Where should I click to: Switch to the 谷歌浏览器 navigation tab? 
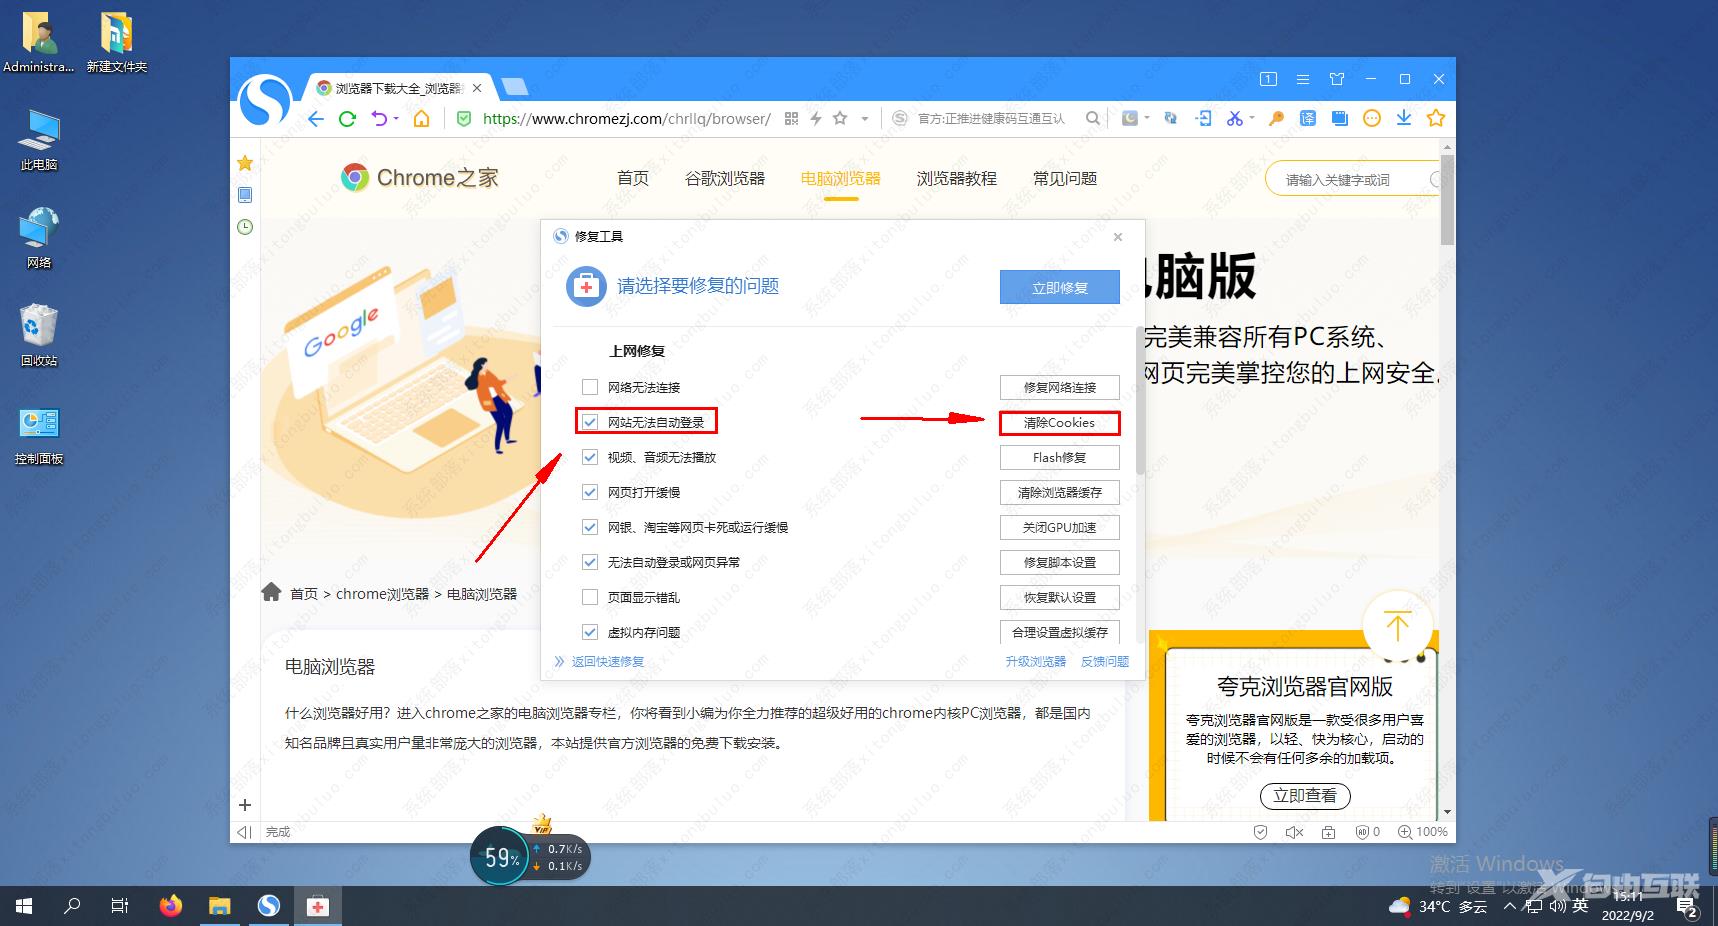click(724, 178)
